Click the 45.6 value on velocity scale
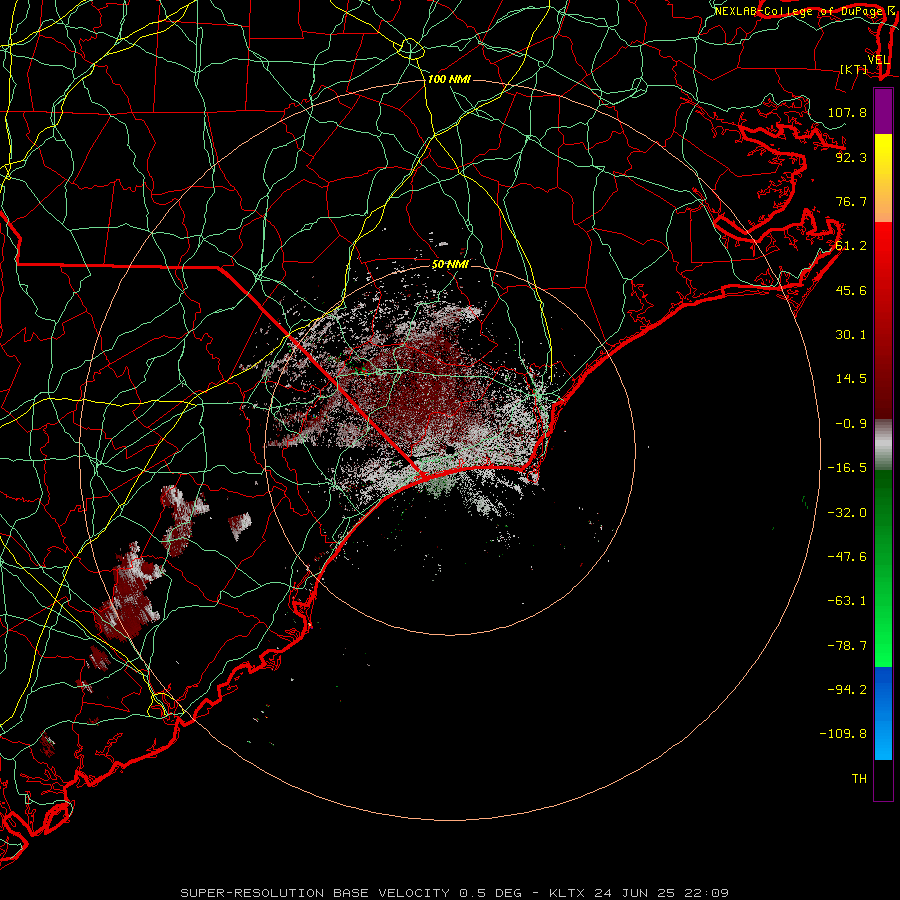The height and width of the screenshot is (900, 900). pyautogui.click(x=851, y=290)
